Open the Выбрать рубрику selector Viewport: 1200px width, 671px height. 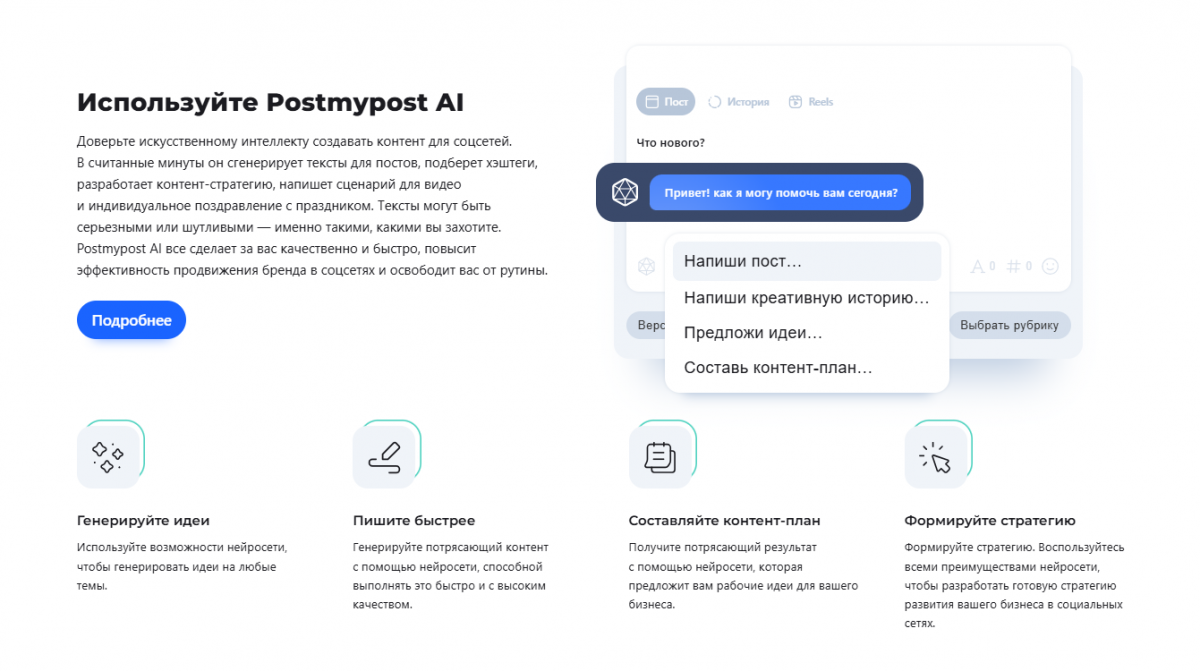click(1009, 325)
